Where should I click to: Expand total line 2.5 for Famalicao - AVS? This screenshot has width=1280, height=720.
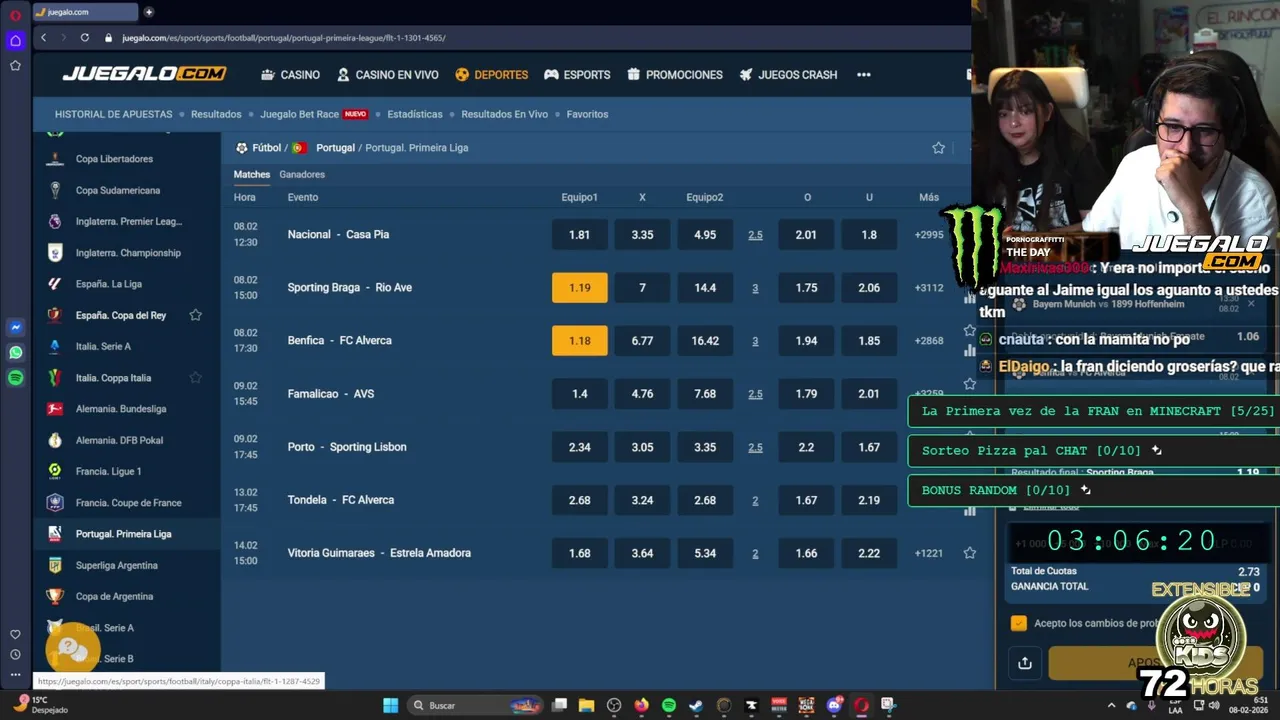(x=755, y=394)
